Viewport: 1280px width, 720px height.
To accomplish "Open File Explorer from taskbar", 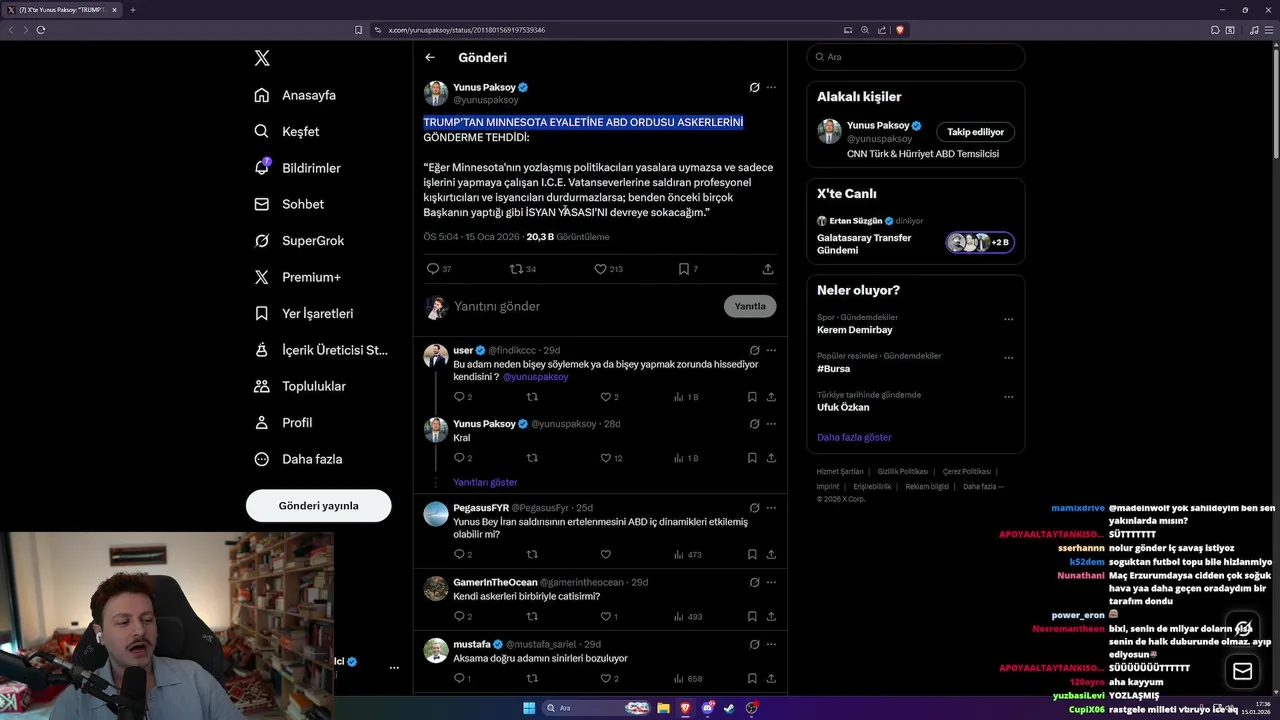I will pos(663,708).
